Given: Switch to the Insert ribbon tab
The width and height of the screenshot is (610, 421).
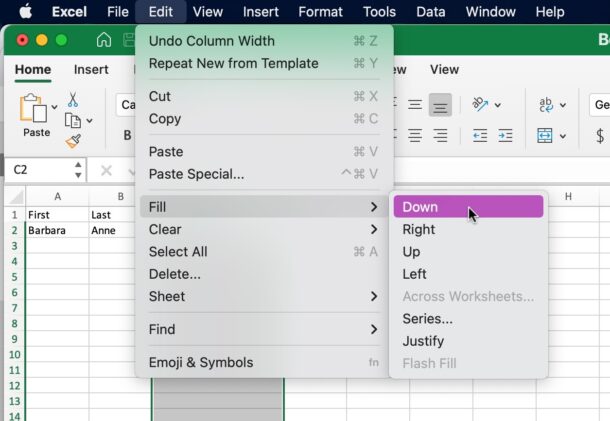Looking at the screenshot, I should pyautogui.click(x=91, y=70).
